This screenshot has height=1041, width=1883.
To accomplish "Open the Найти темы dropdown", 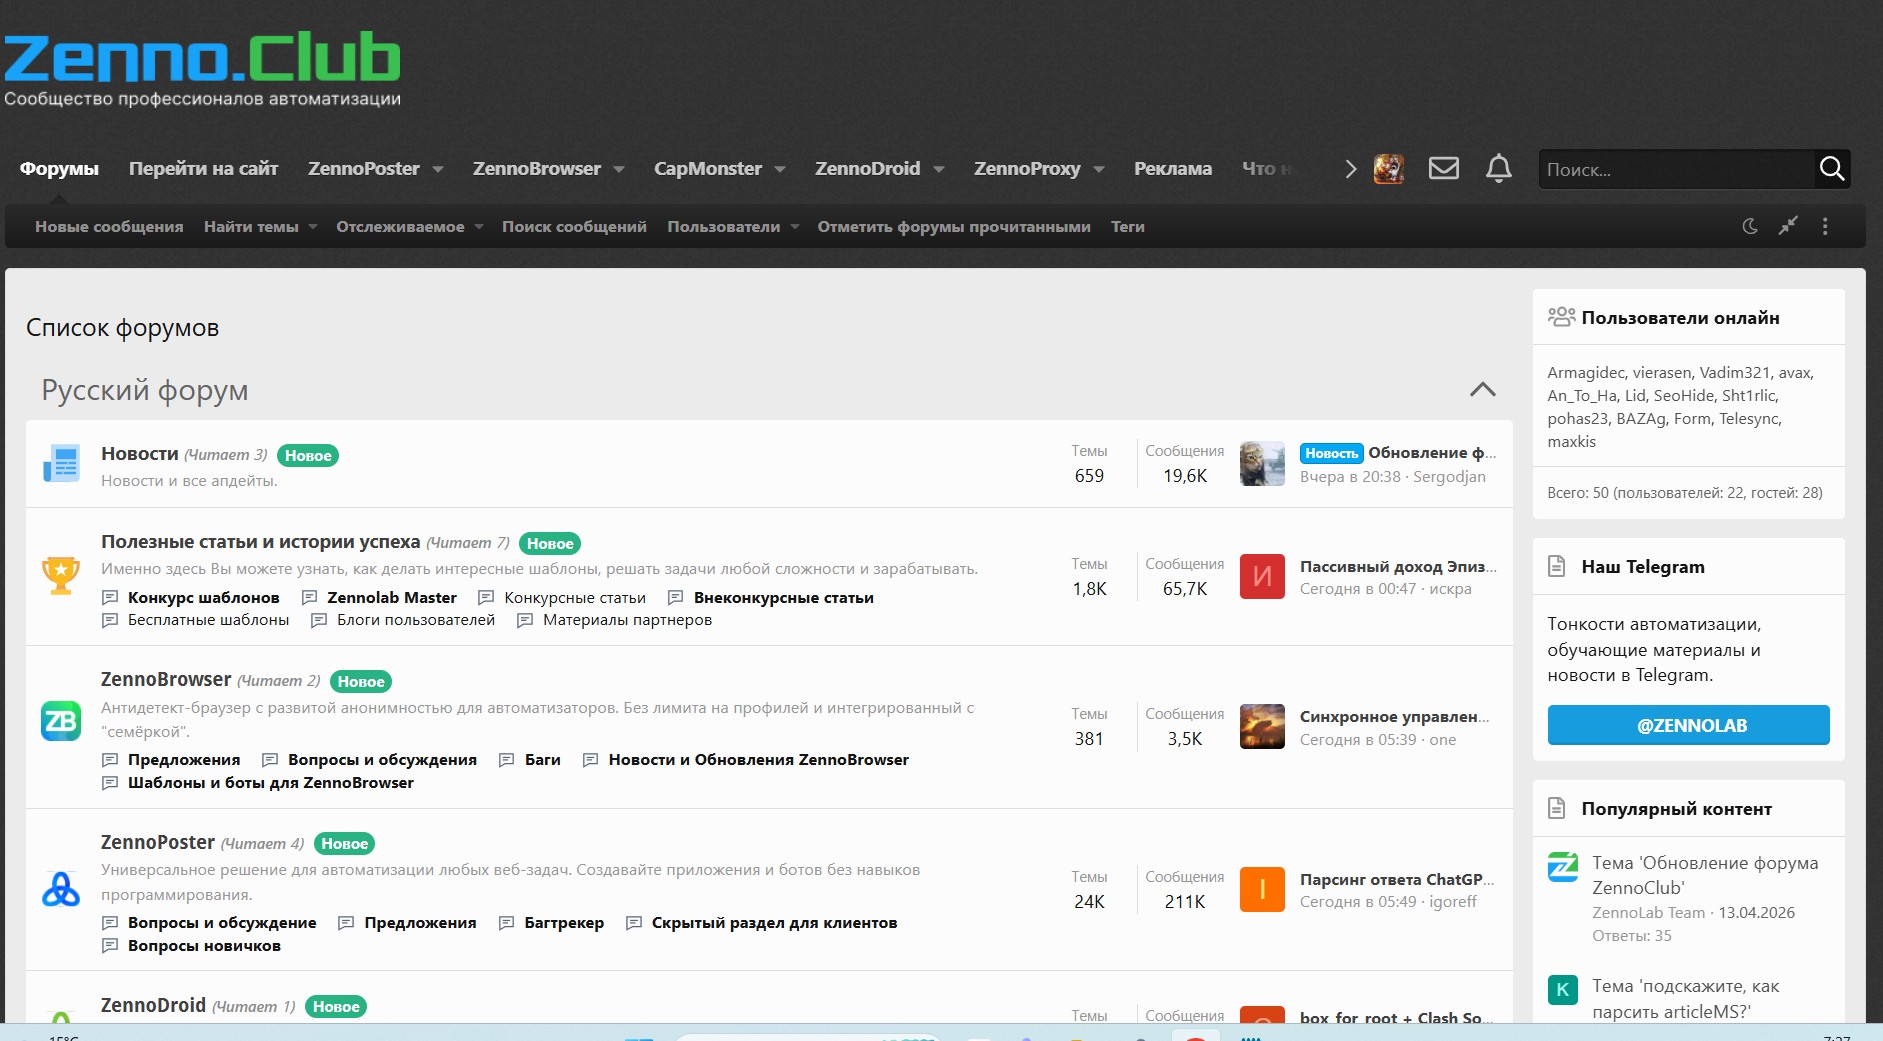I will pyautogui.click(x=313, y=227).
